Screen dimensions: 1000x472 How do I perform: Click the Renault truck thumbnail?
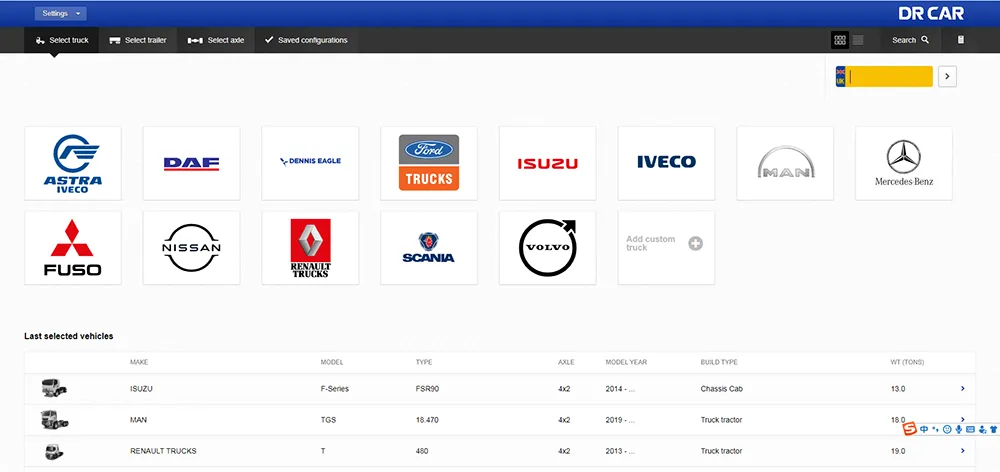pos(54,452)
